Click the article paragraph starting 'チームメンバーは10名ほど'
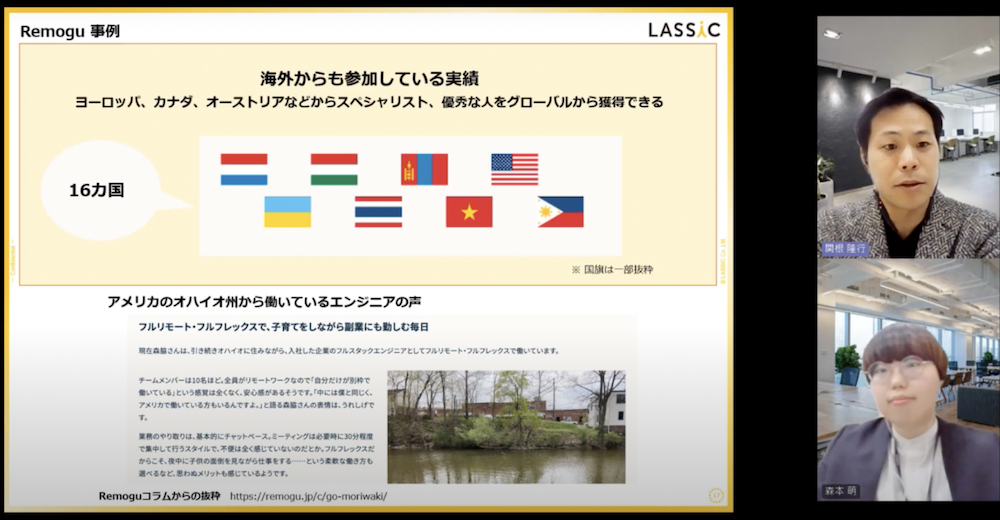 [256, 398]
